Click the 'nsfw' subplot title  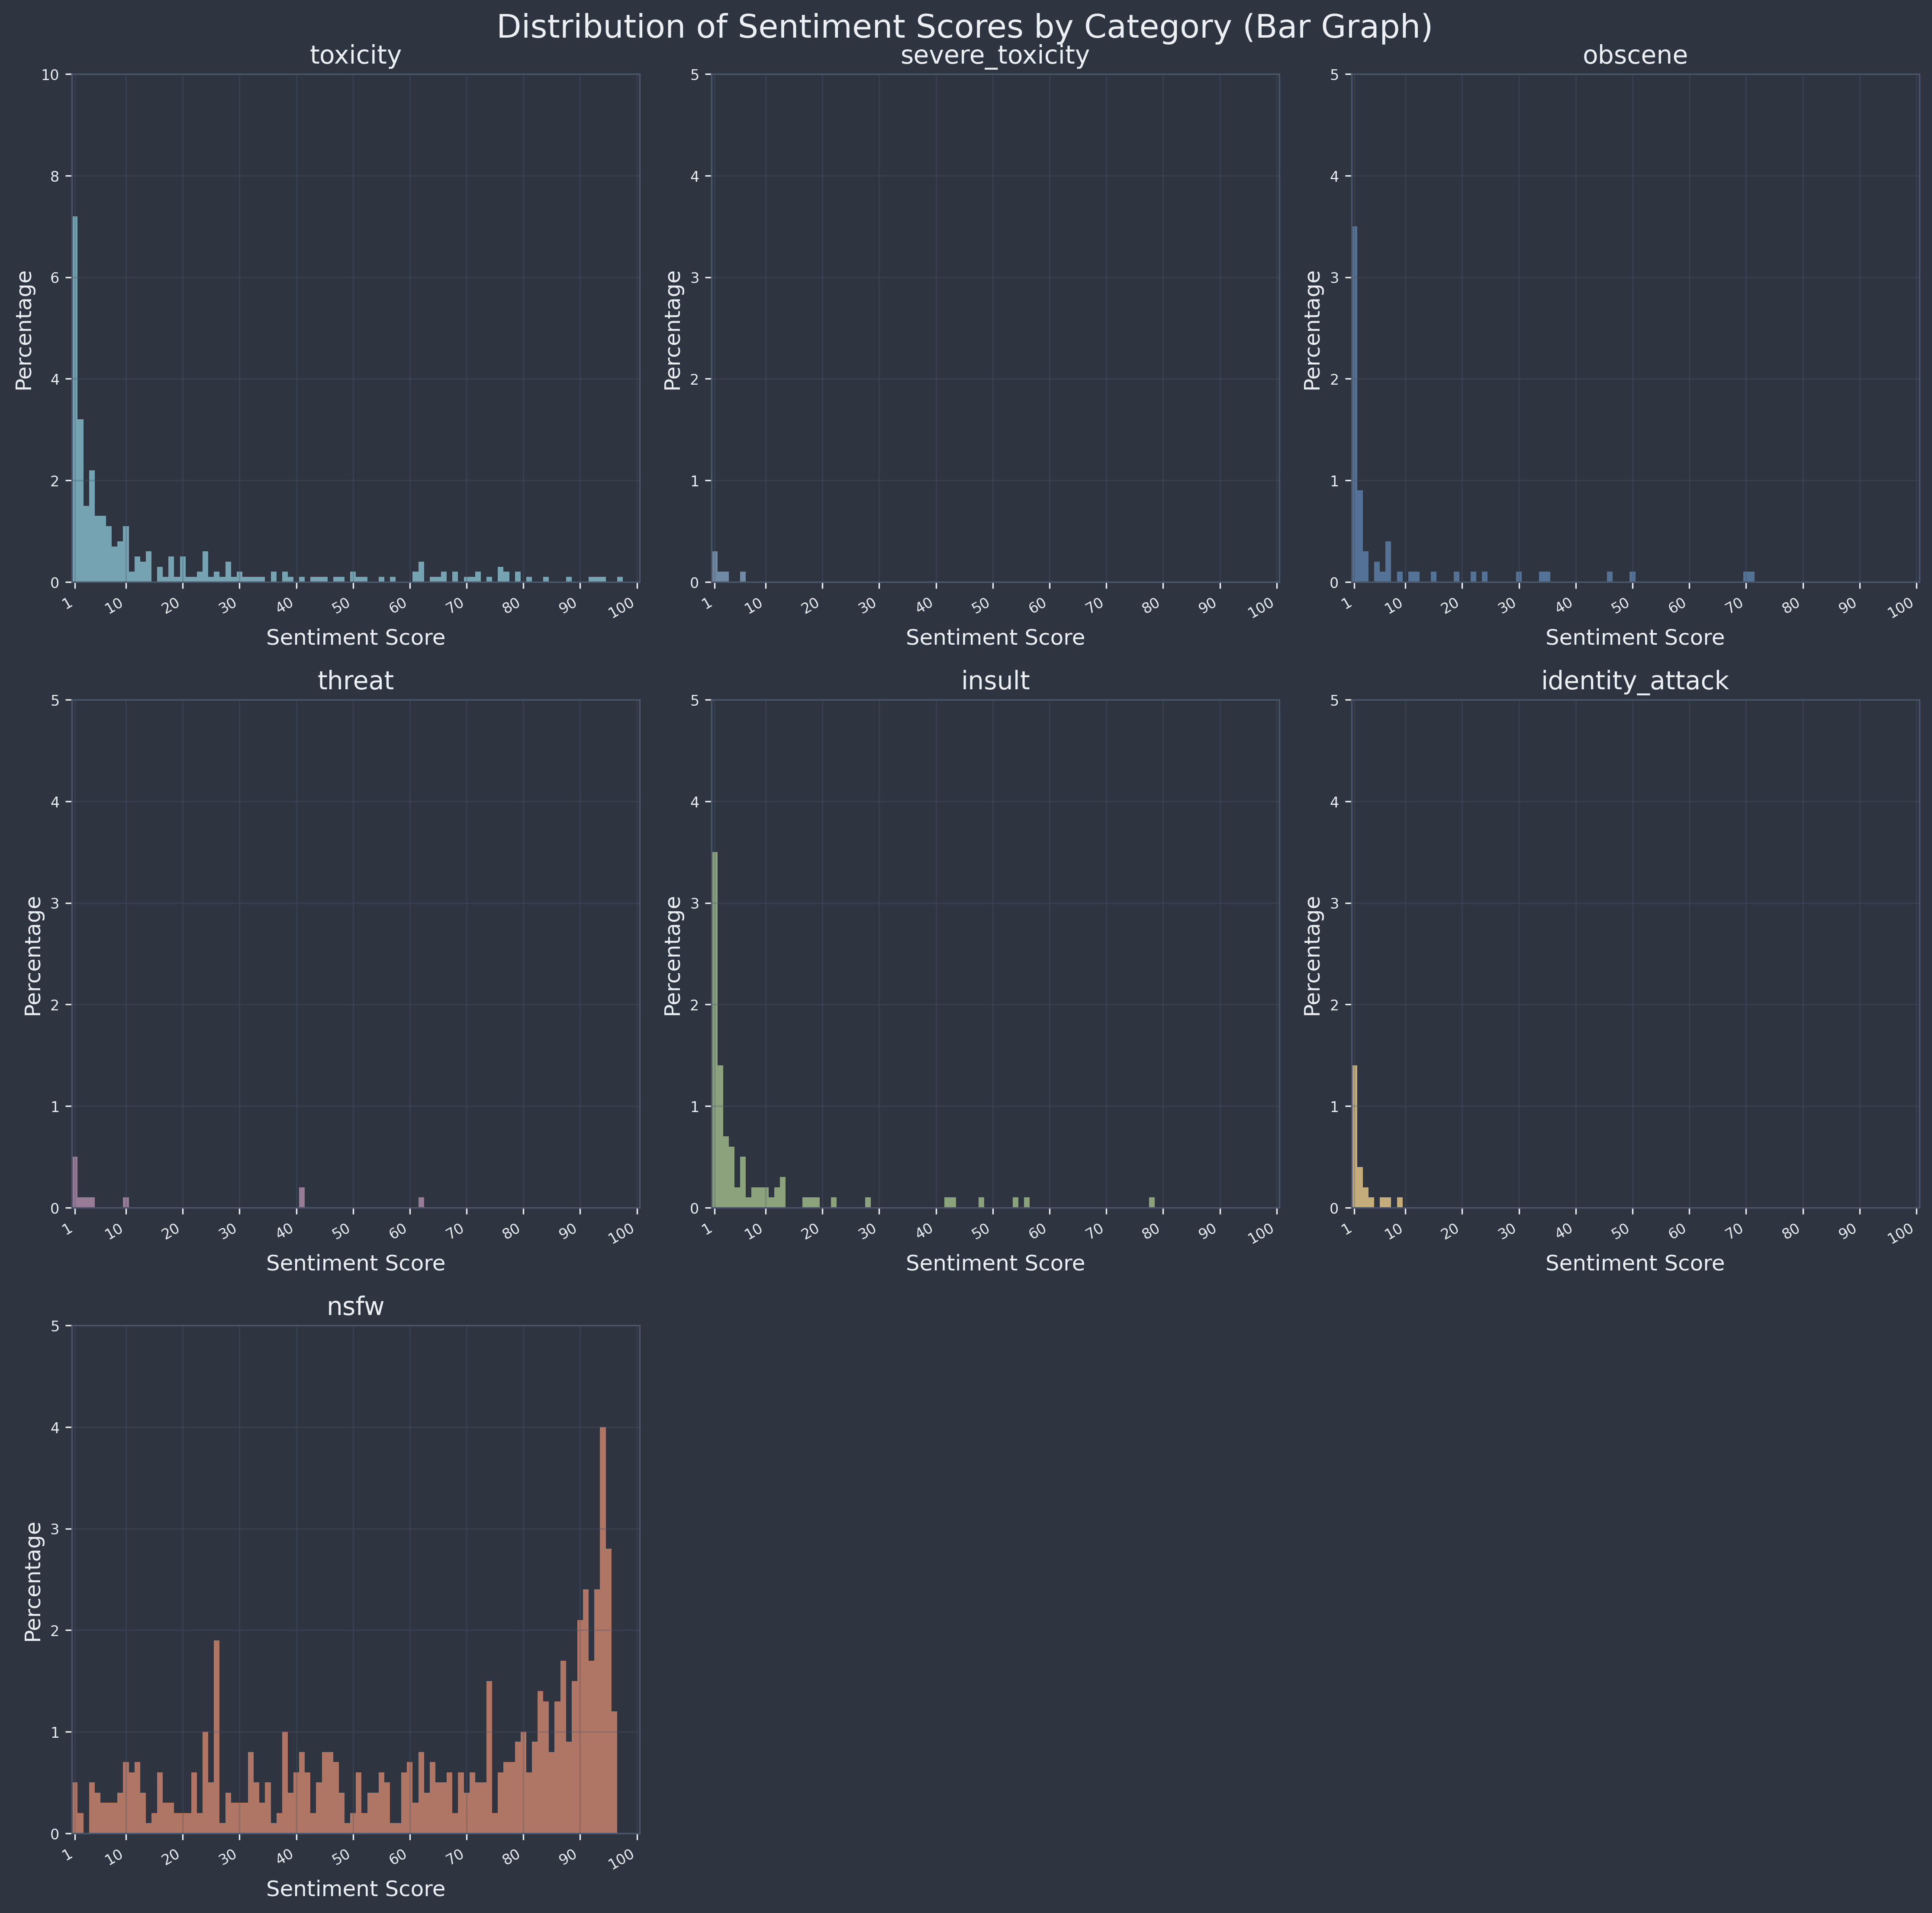tap(355, 1308)
